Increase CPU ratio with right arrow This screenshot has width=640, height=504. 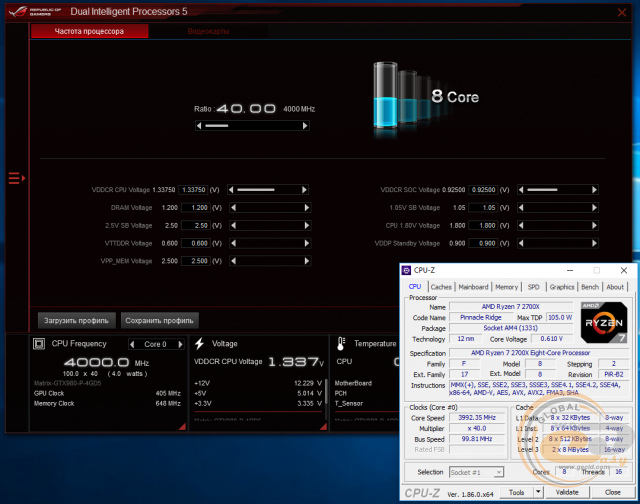tap(305, 126)
